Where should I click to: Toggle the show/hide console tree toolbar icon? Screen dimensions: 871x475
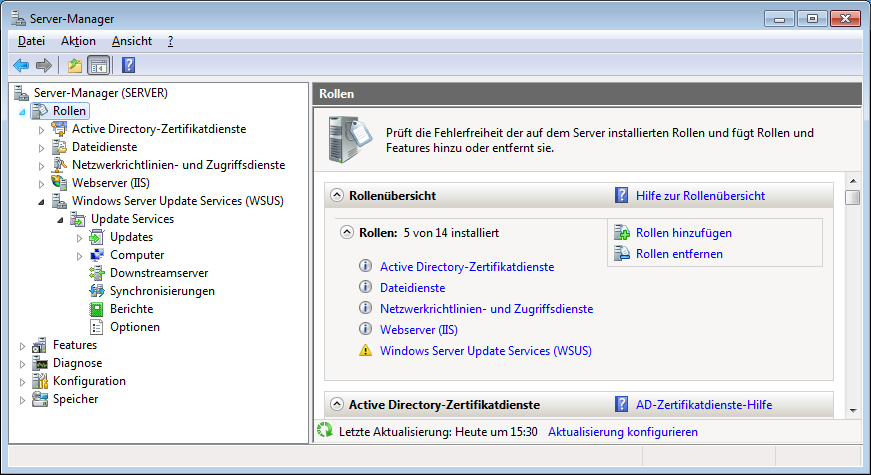point(99,66)
